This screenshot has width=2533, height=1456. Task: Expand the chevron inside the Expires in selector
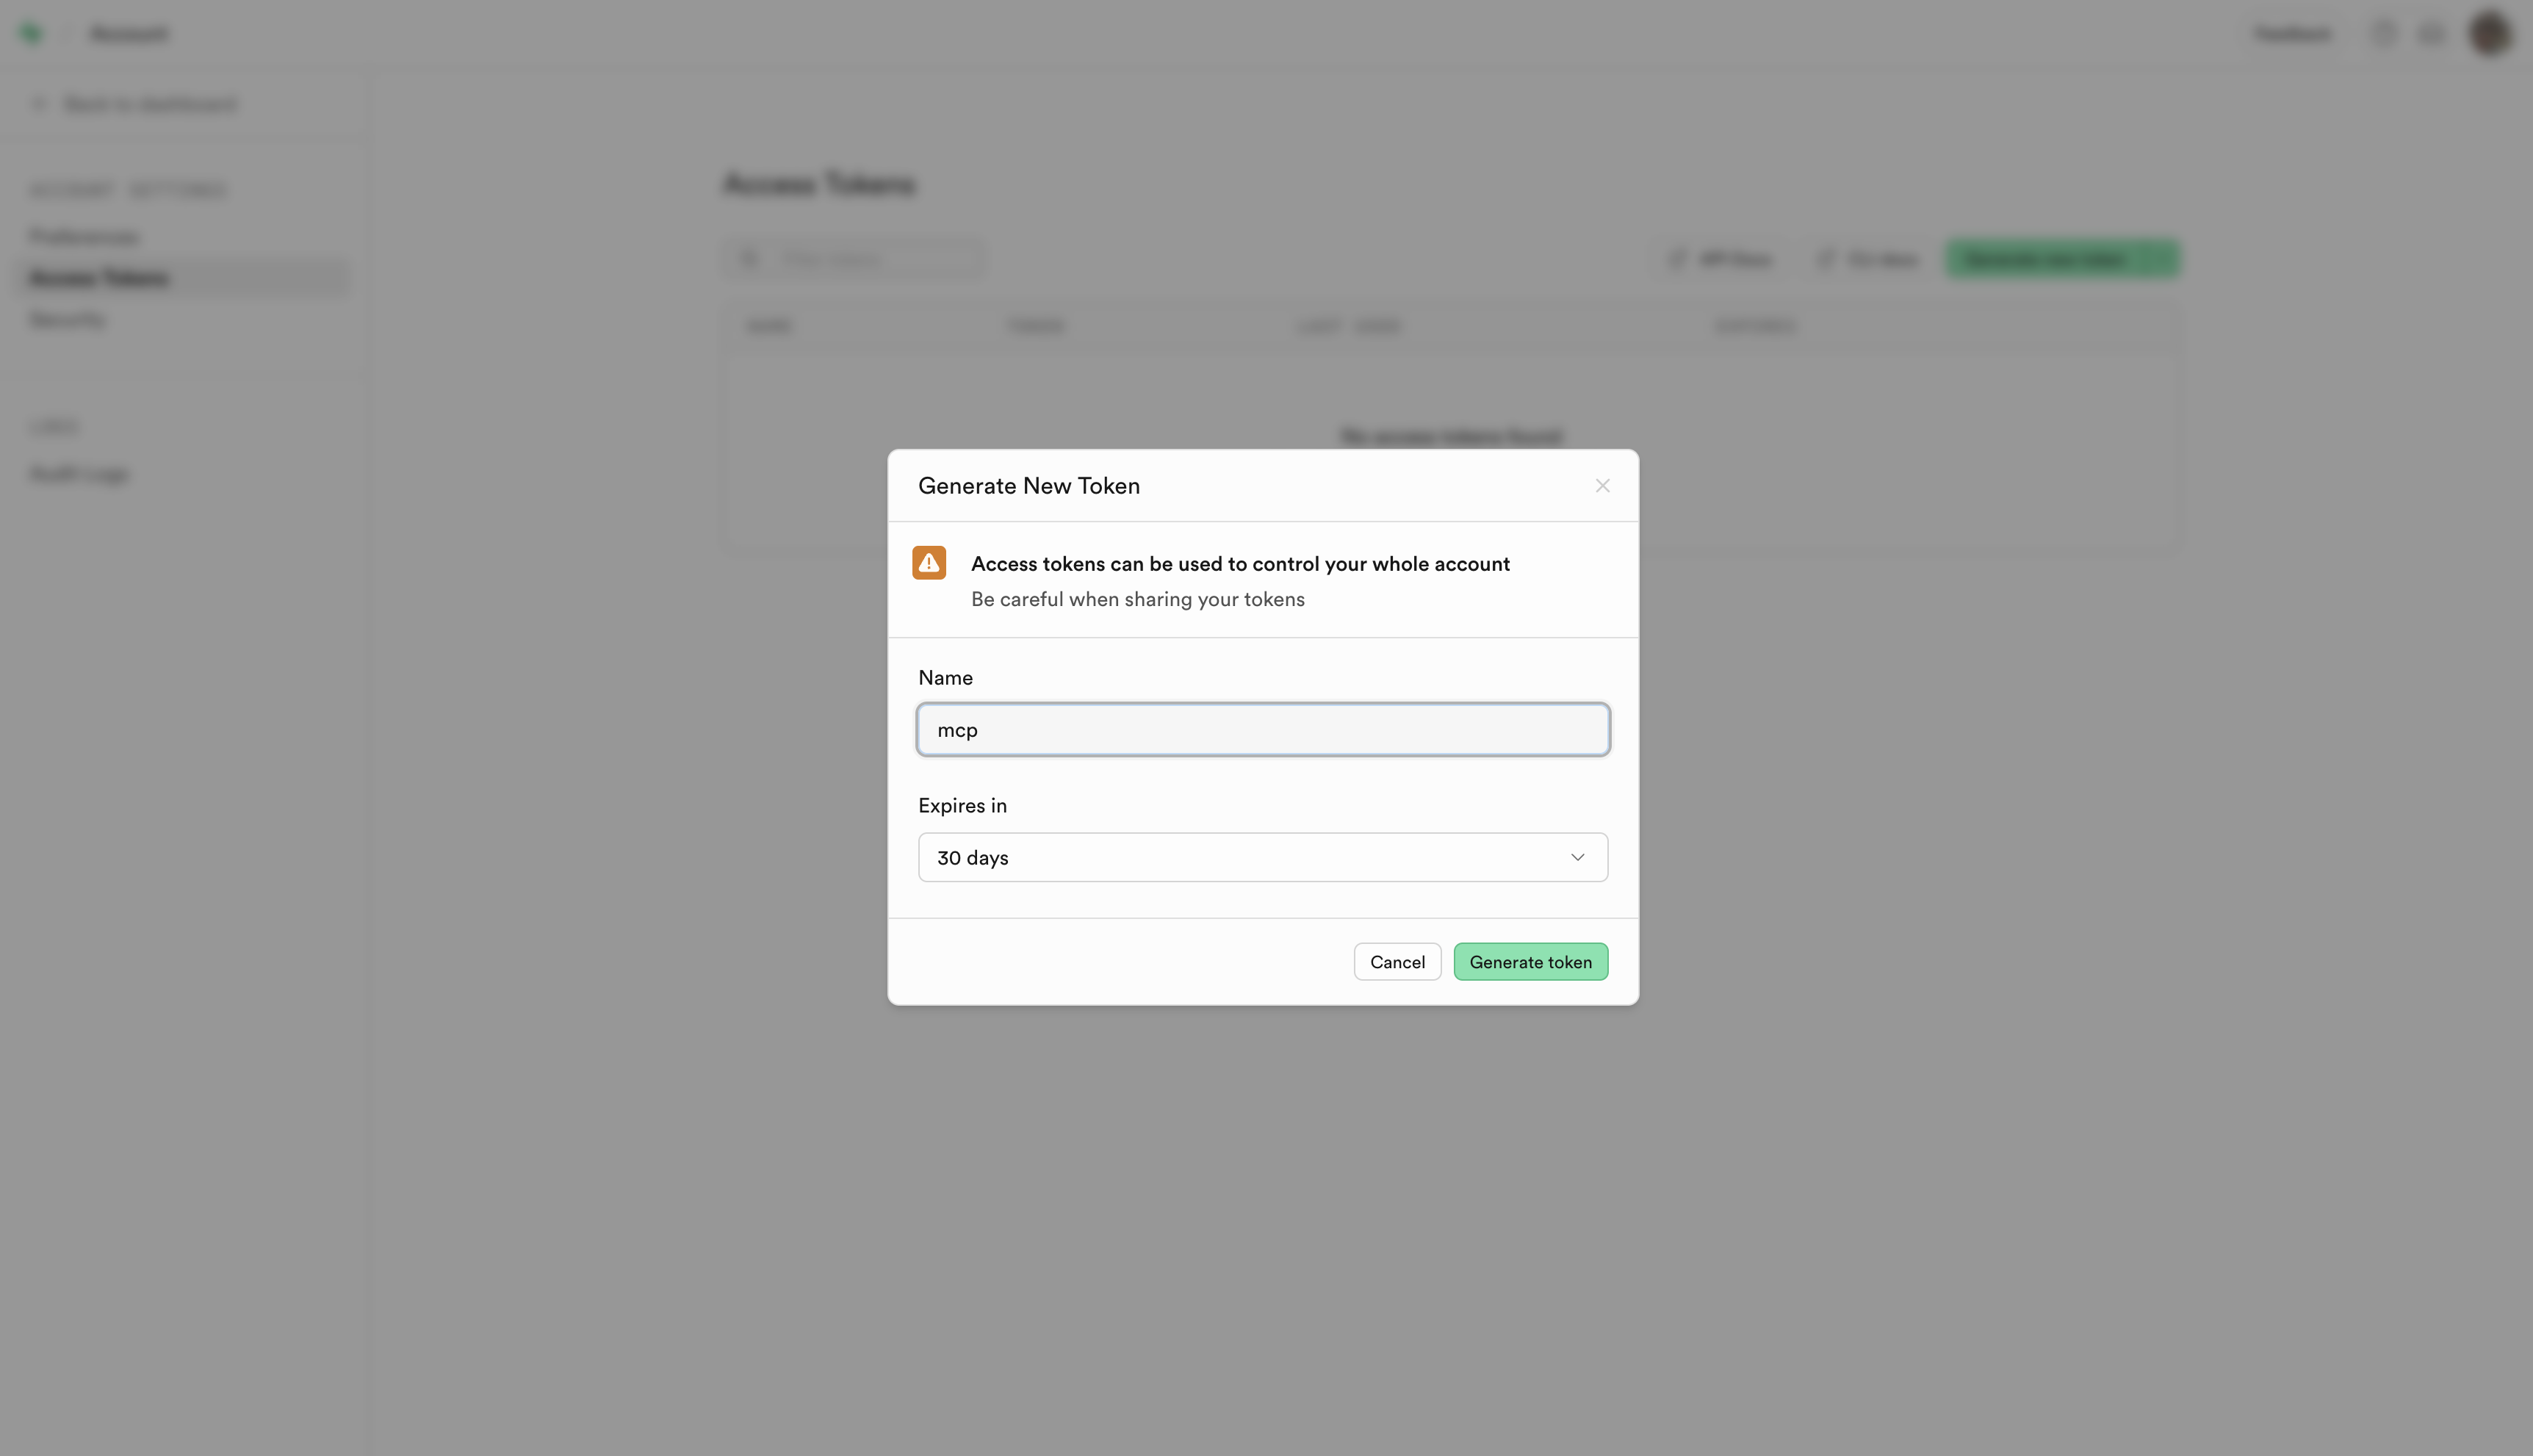(1578, 857)
